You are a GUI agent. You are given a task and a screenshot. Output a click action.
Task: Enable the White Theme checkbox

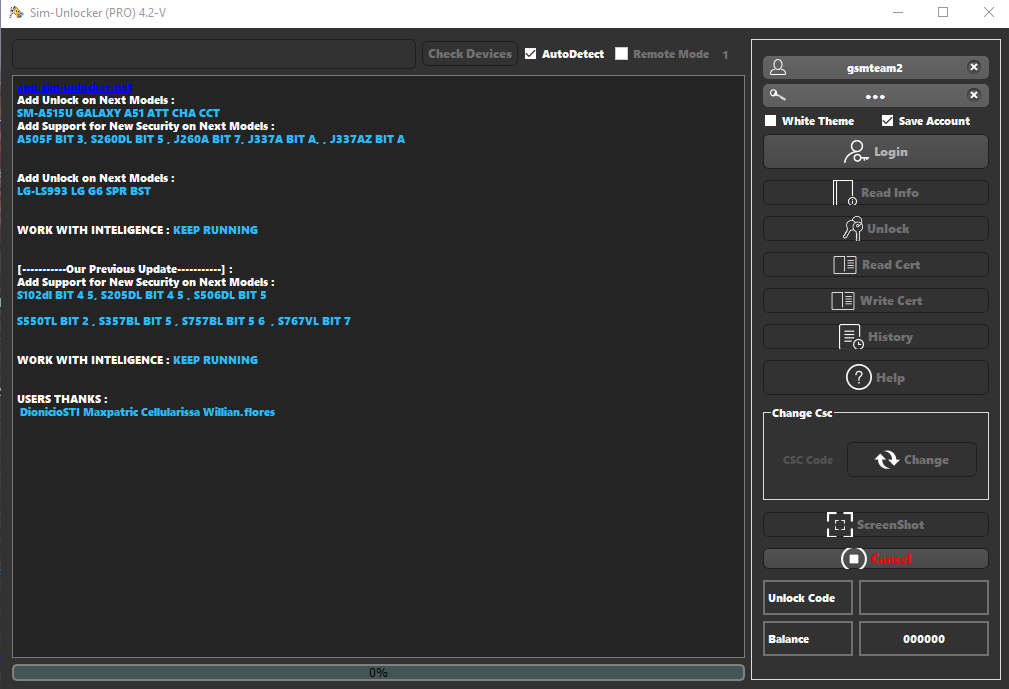(770, 120)
